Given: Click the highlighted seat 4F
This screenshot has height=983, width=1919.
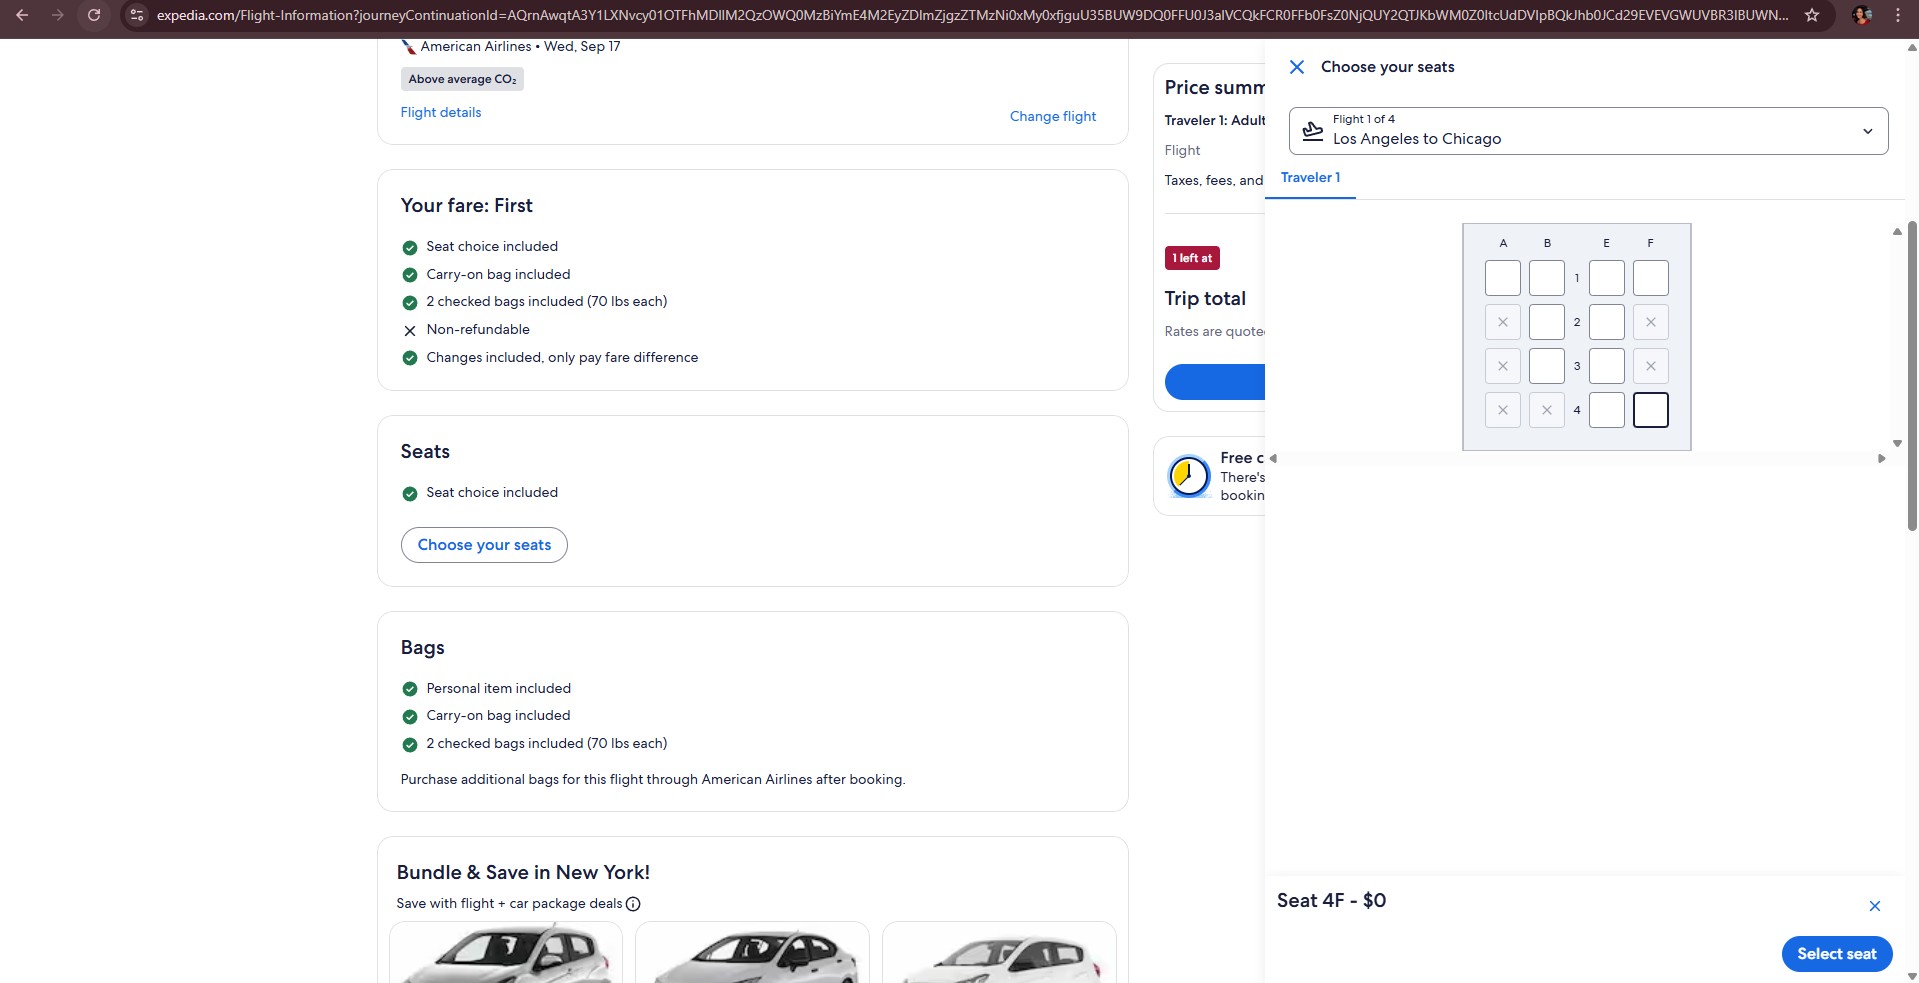Looking at the screenshot, I should (1650, 410).
